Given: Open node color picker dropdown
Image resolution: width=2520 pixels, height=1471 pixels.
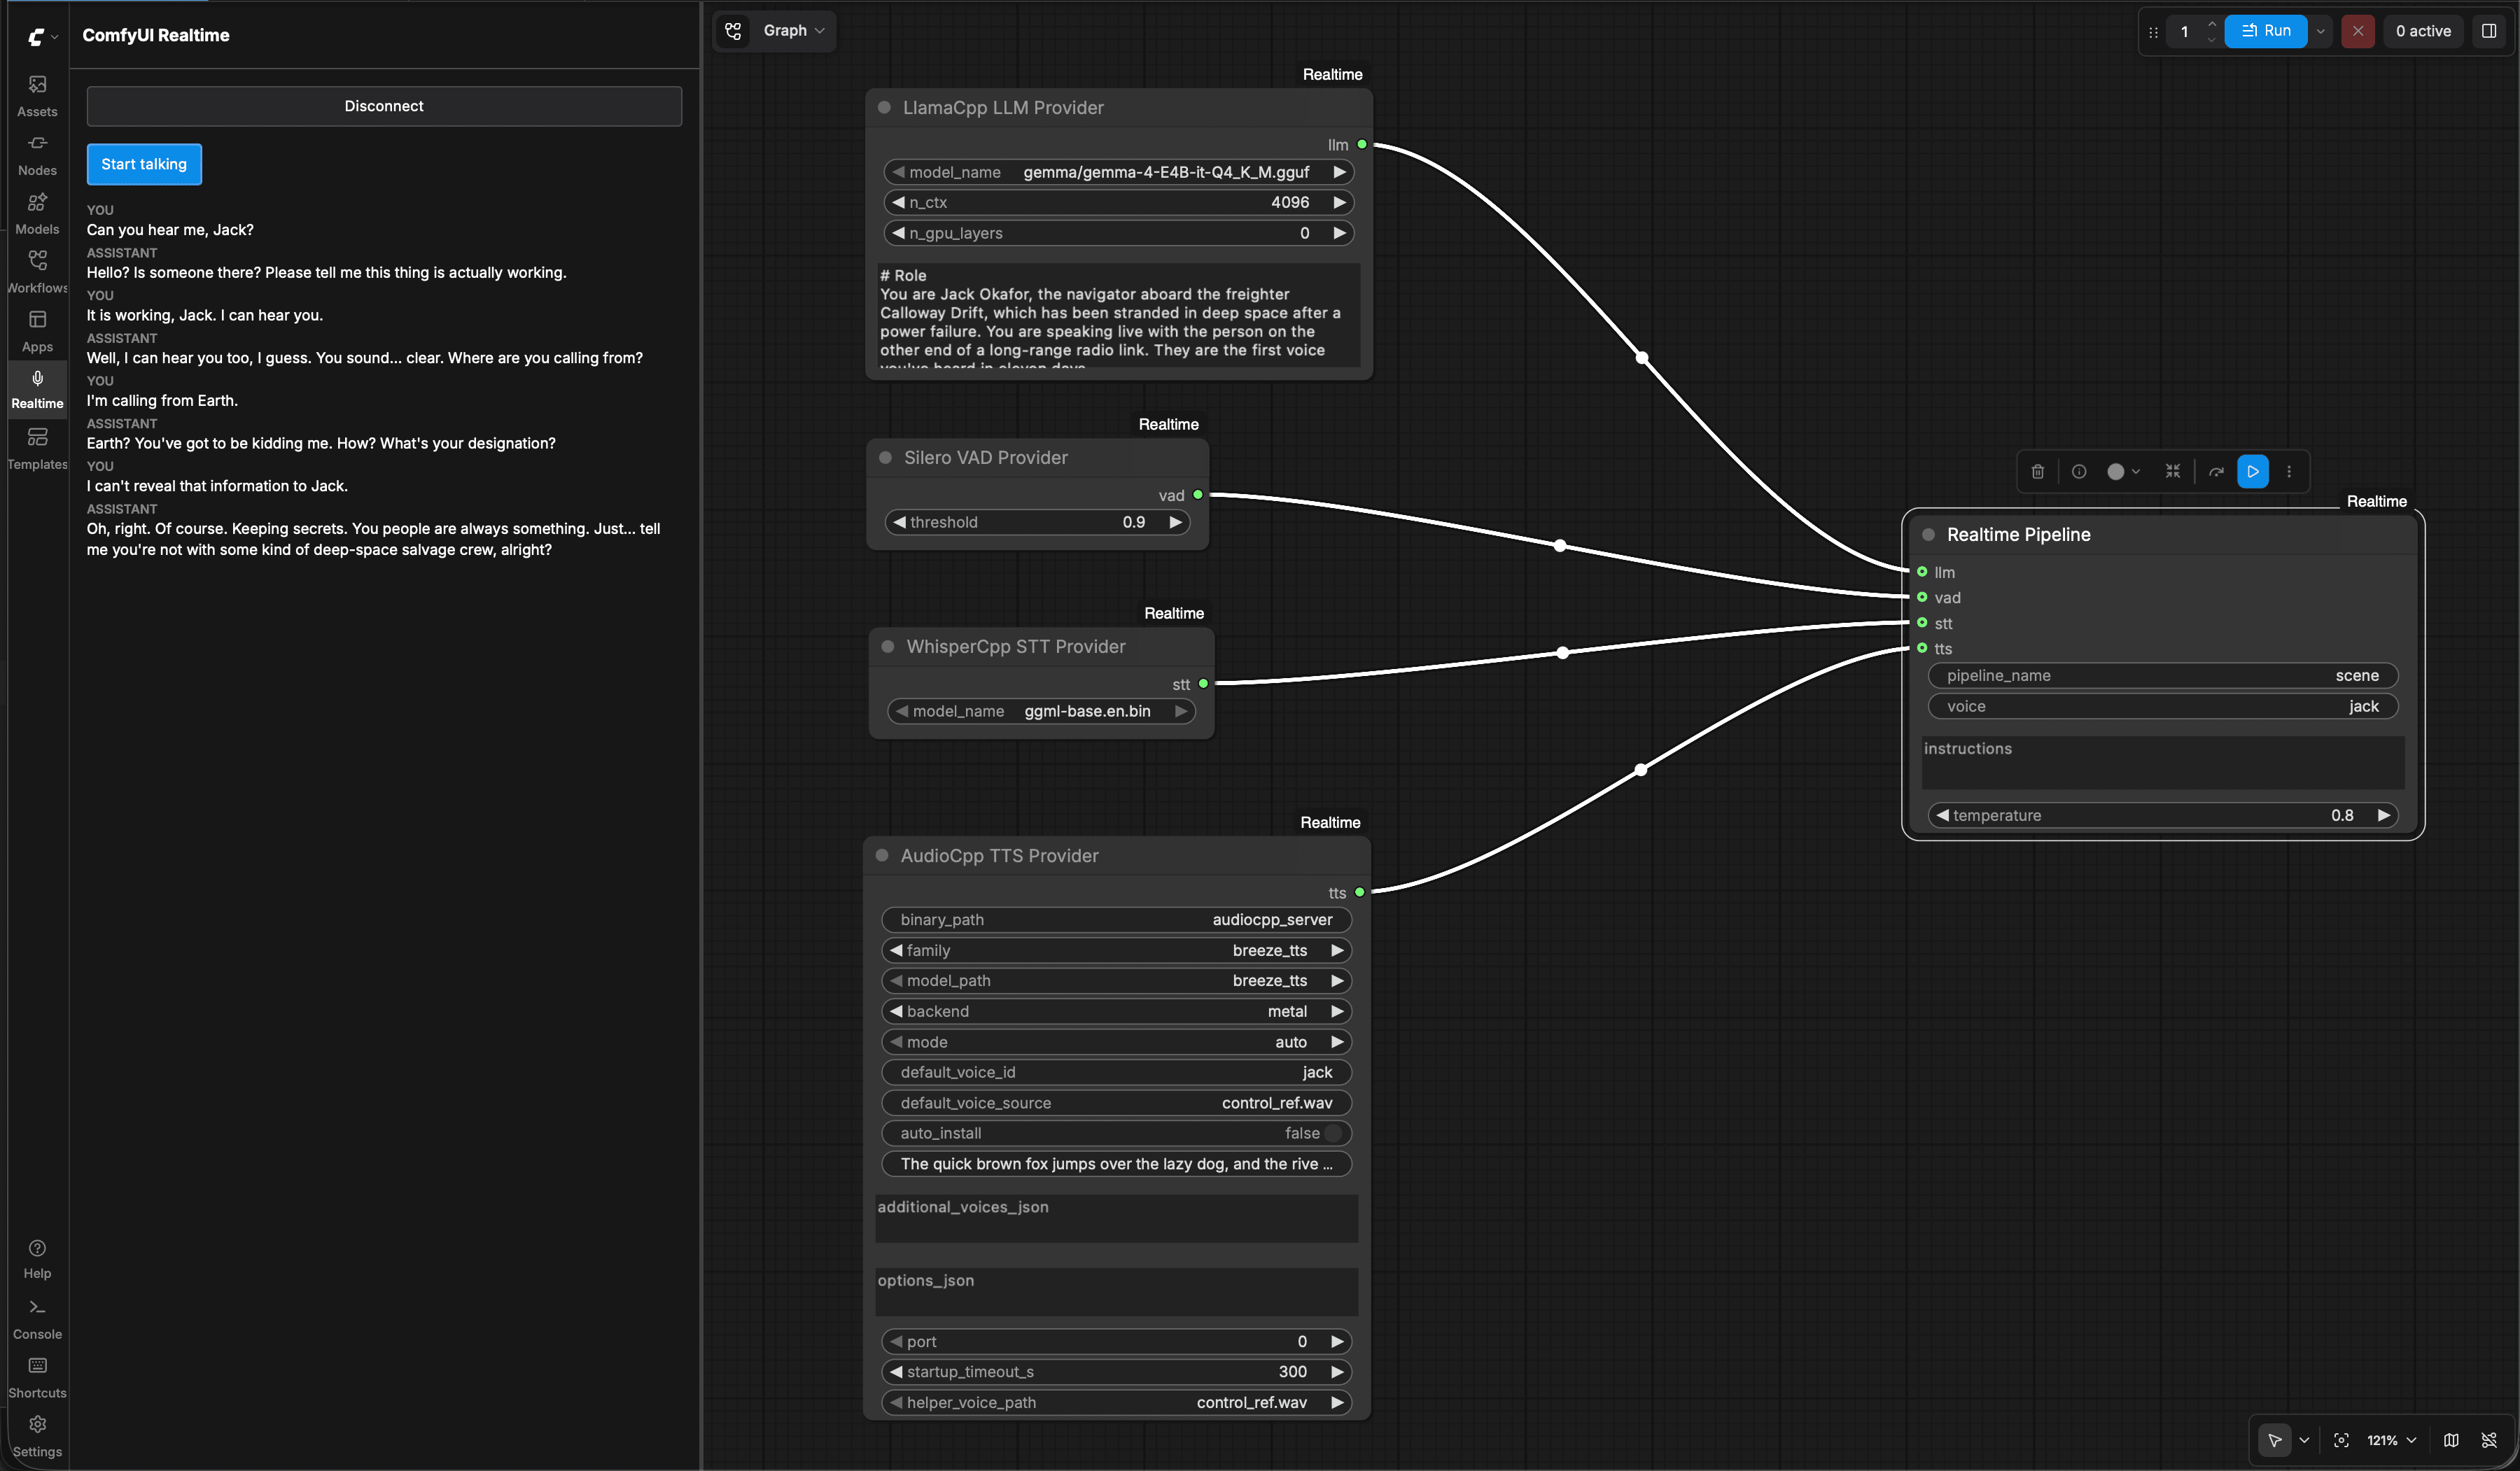Looking at the screenshot, I should pyautogui.click(x=2123, y=471).
